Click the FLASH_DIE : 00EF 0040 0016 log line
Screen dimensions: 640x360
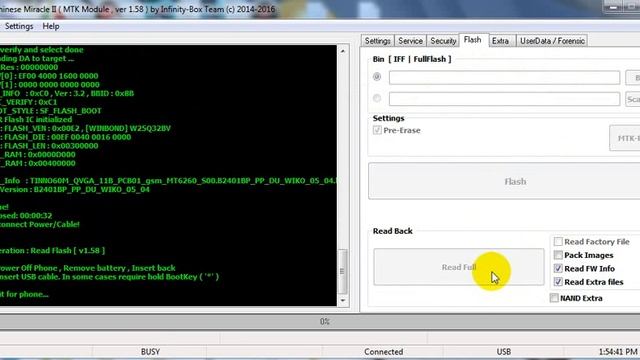65,137
